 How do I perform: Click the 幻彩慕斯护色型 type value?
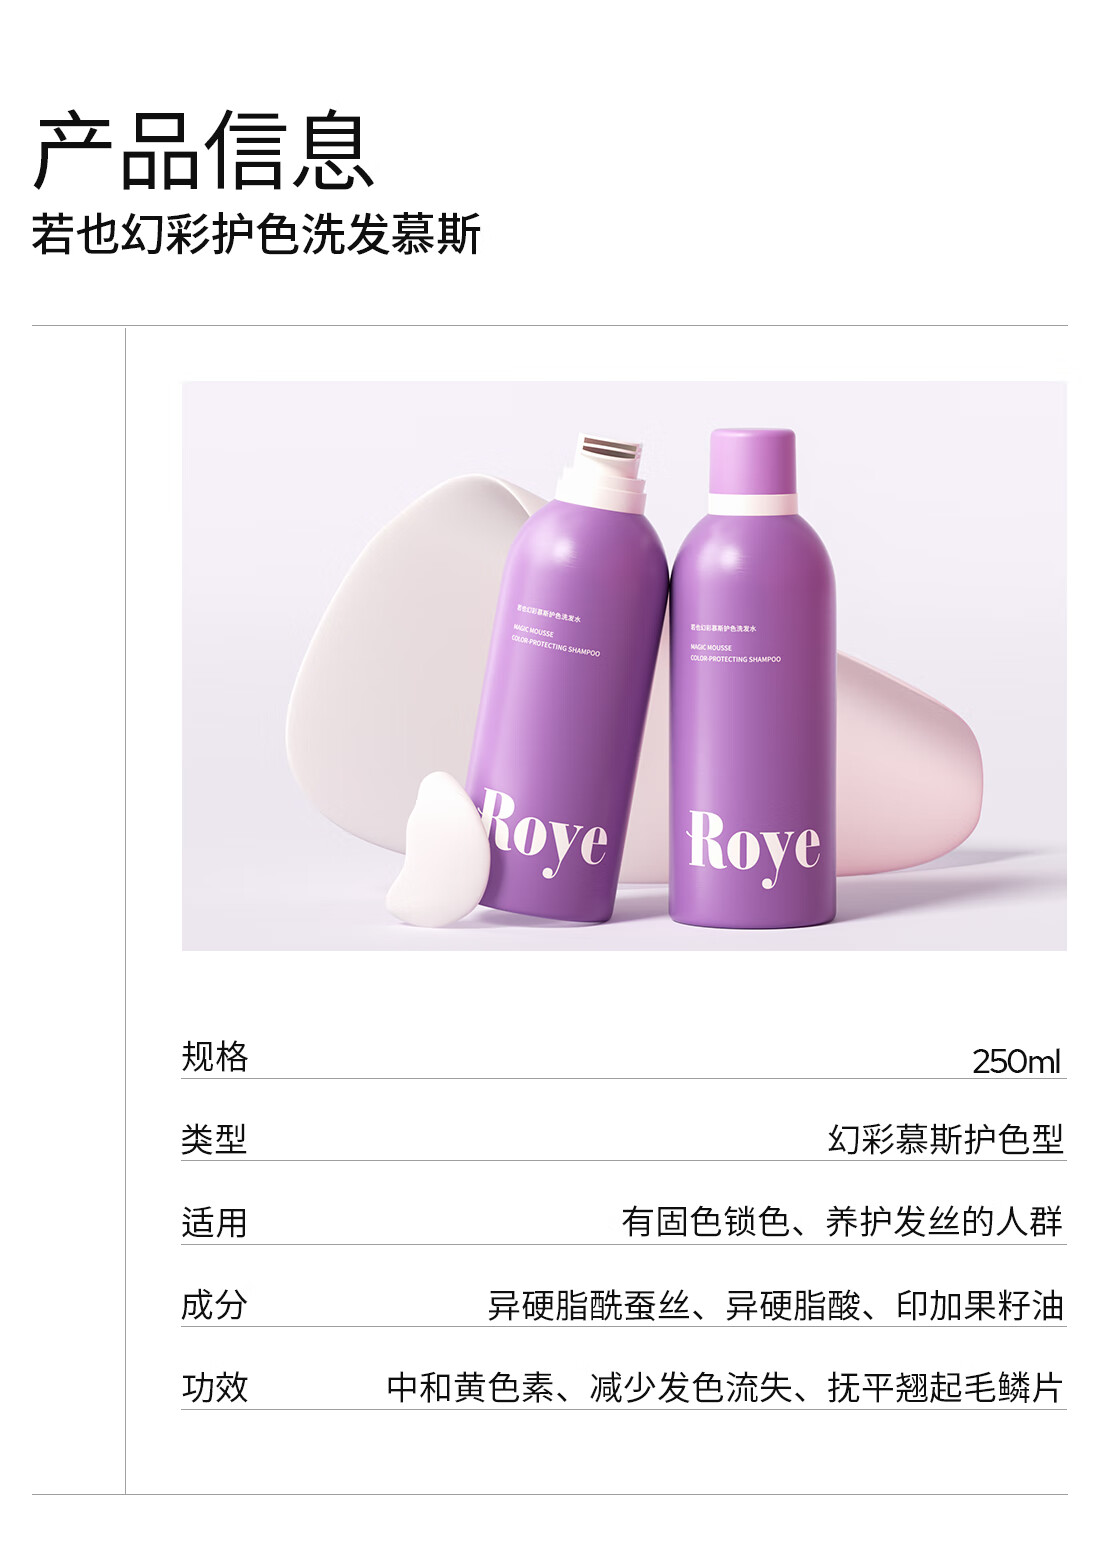tap(945, 1139)
